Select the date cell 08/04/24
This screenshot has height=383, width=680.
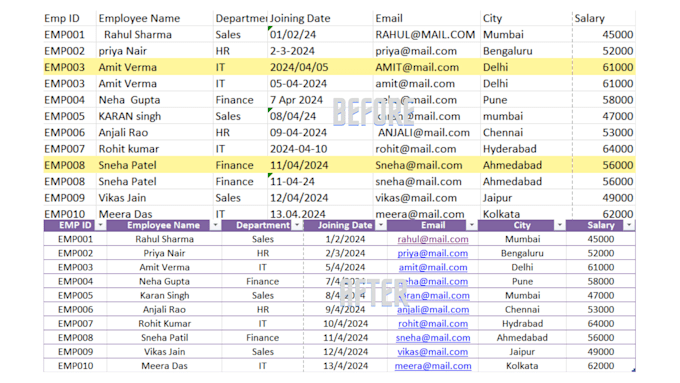pos(320,116)
